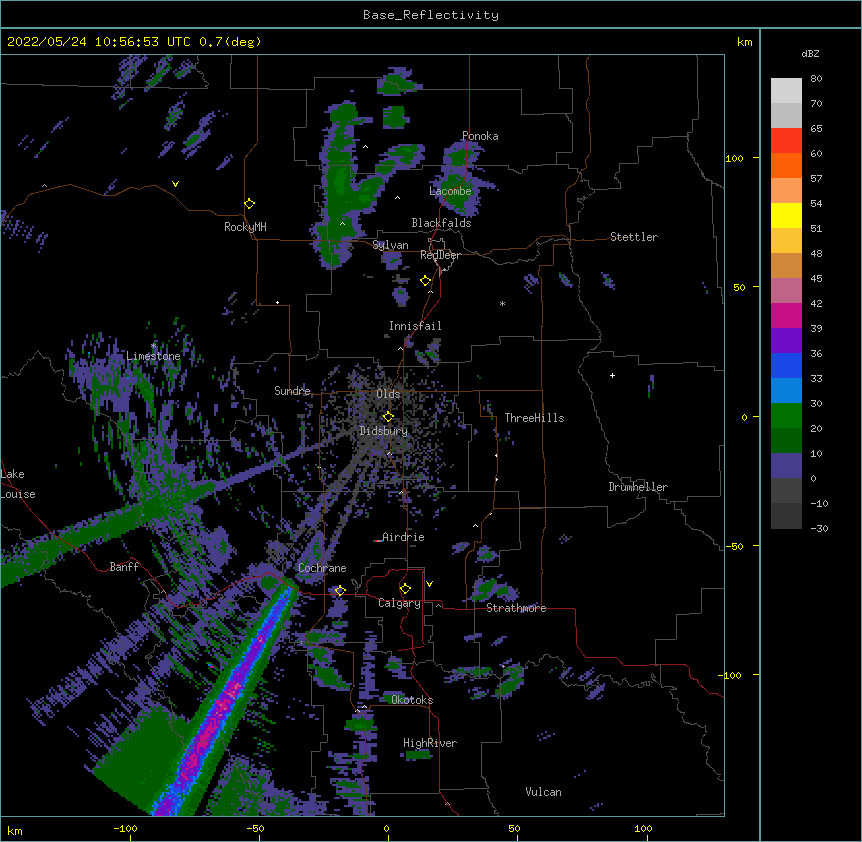The image size is (862, 842).
Task: Click the yellow station marker south of RedDeer
Action: (x=426, y=281)
